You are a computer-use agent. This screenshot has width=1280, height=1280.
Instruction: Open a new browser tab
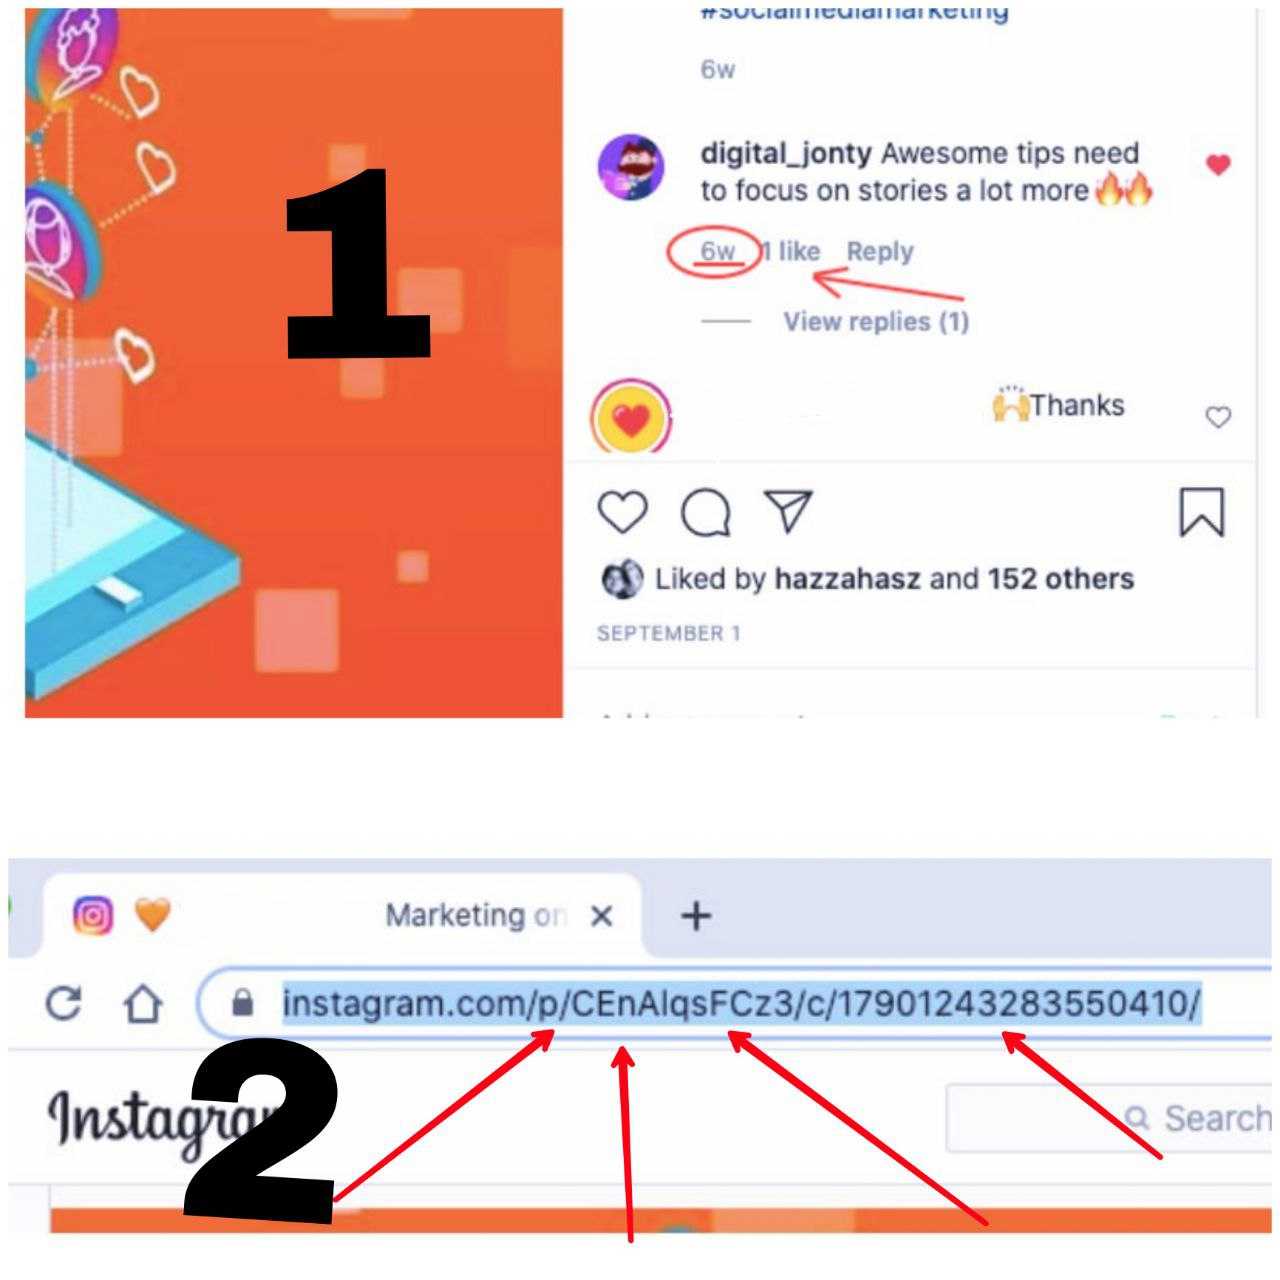pos(696,915)
